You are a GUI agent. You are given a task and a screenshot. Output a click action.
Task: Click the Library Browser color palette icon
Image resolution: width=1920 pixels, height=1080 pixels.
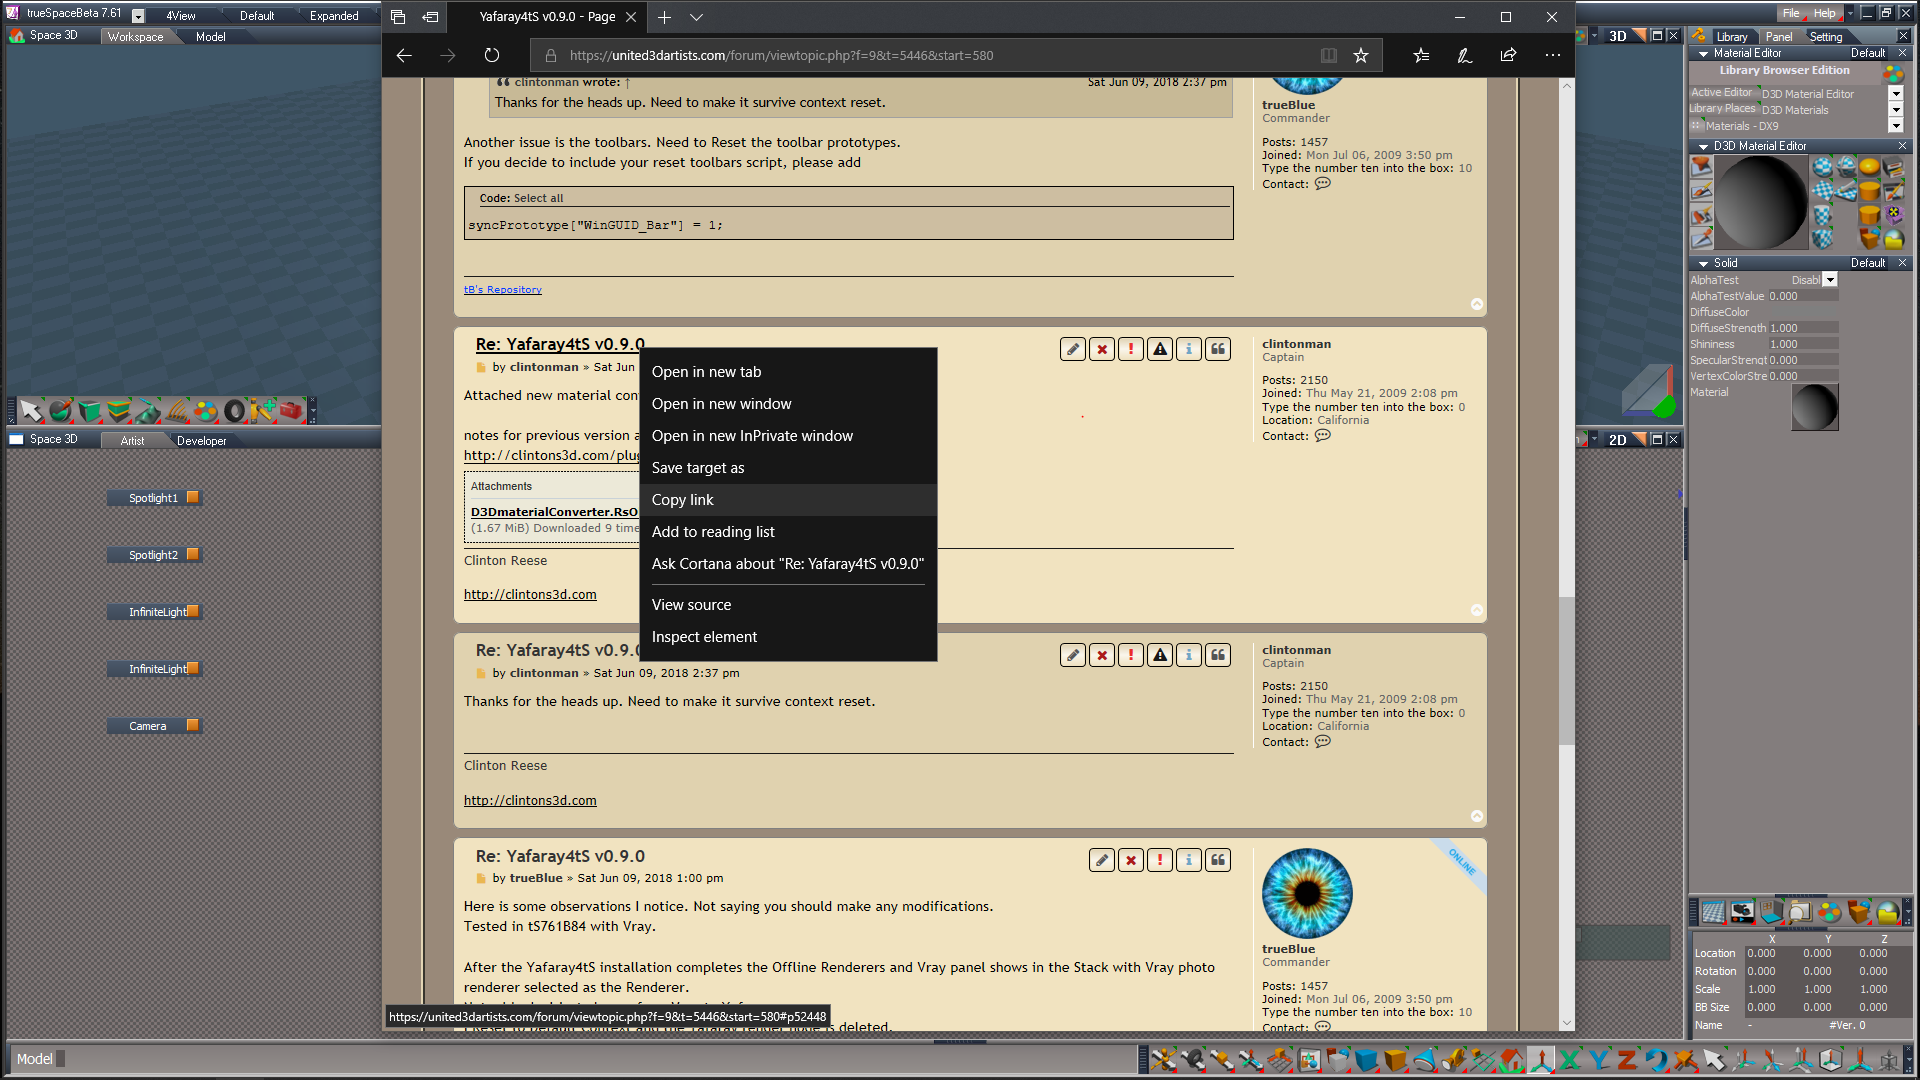coord(1893,73)
